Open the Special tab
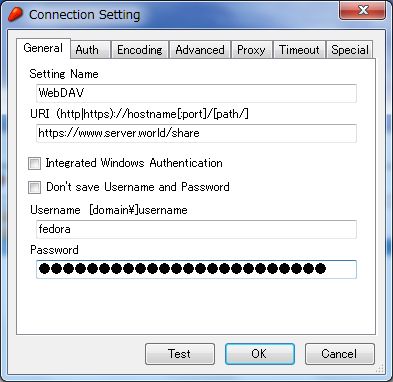 click(350, 50)
